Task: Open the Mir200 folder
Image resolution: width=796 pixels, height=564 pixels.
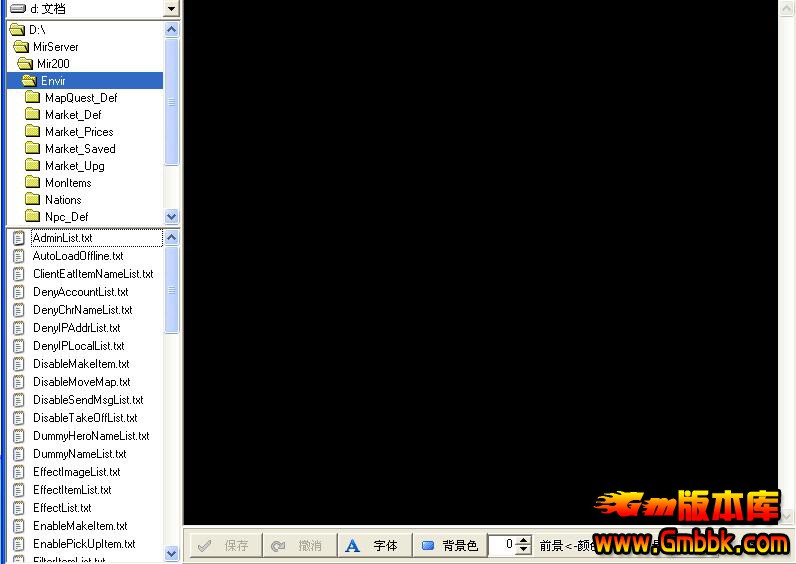Action: 53,64
